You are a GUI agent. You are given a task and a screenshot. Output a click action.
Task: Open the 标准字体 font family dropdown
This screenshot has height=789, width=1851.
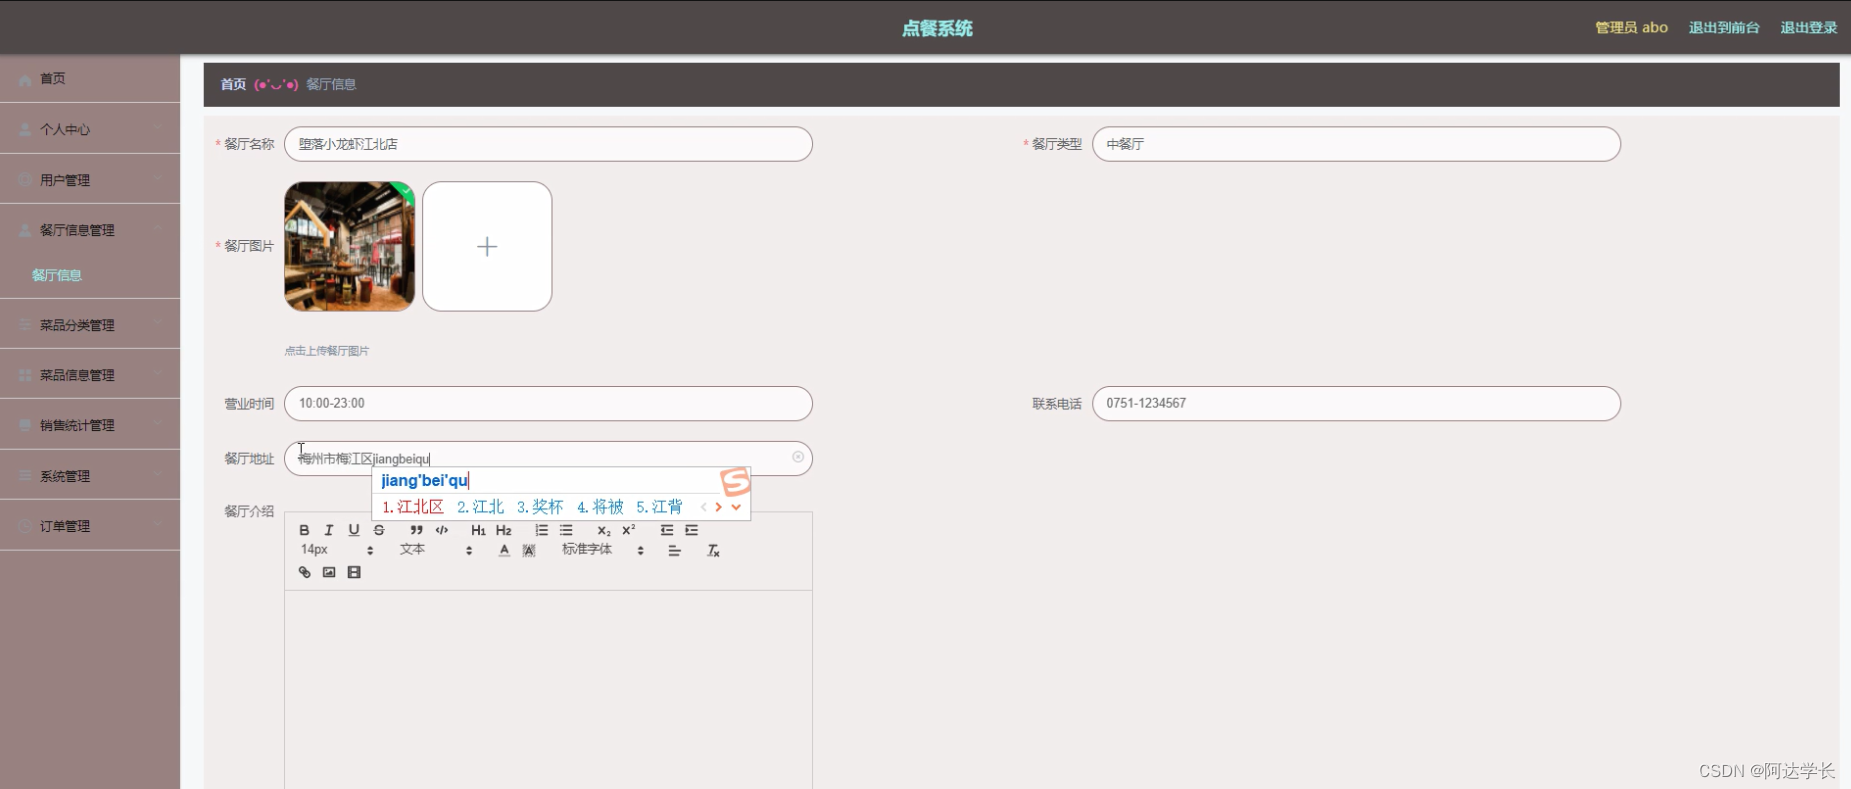(603, 550)
